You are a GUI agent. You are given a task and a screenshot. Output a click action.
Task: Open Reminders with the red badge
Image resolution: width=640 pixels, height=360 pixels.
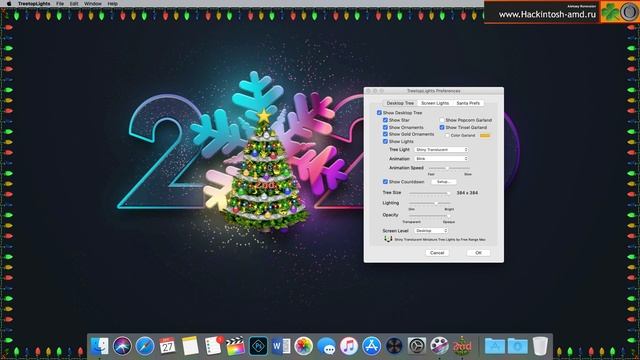pos(213,346)
